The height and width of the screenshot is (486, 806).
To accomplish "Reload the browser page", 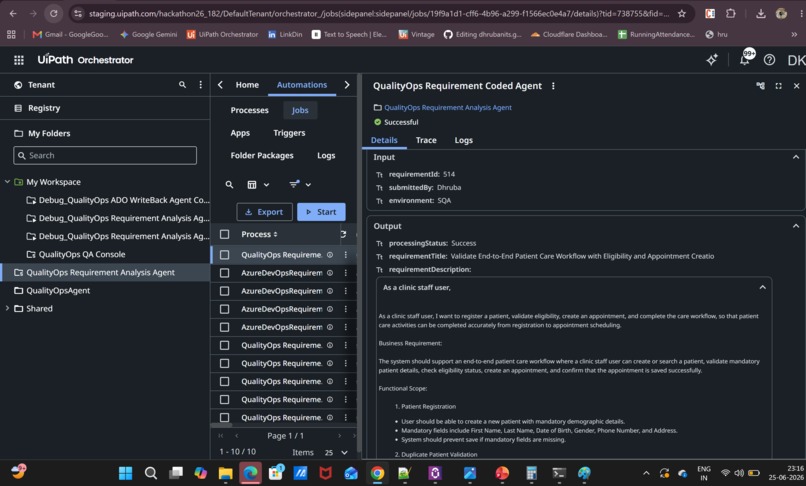I will pos(53,13).
